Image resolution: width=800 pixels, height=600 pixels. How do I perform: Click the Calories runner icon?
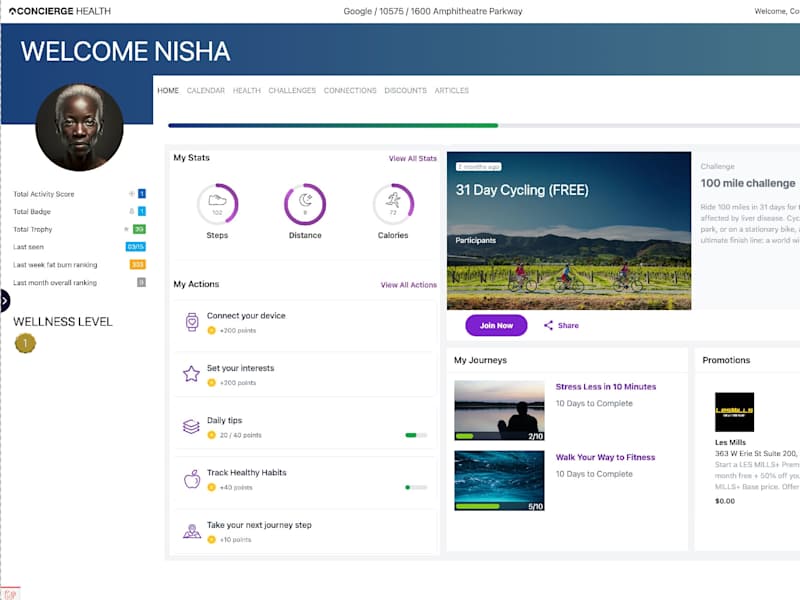click(393, 199)
